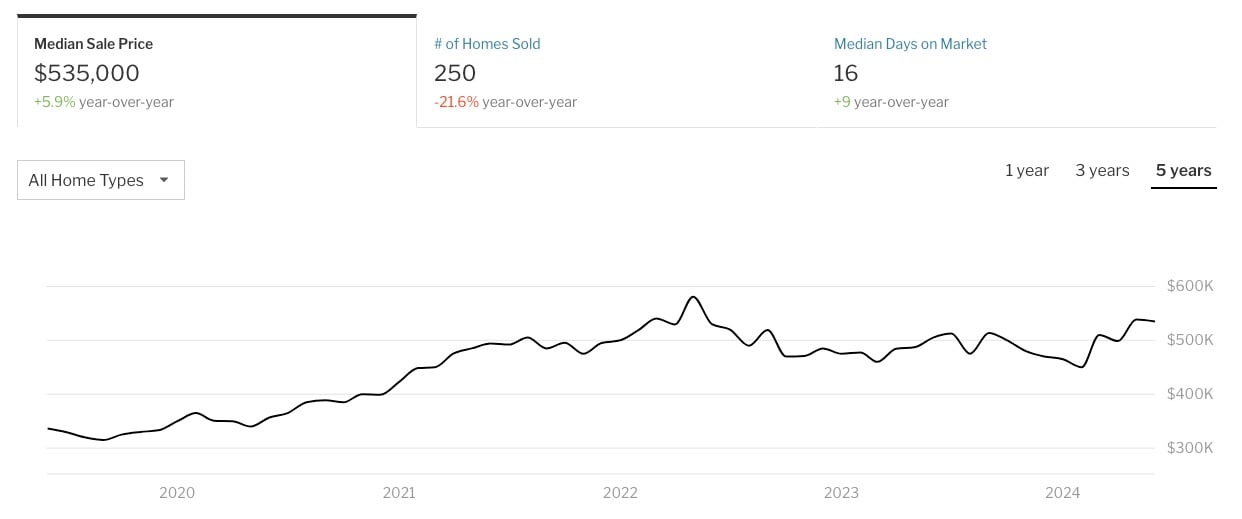1242x519 pixels.
Task: Click the 250 homes sold figure
Action: [455, 73]
